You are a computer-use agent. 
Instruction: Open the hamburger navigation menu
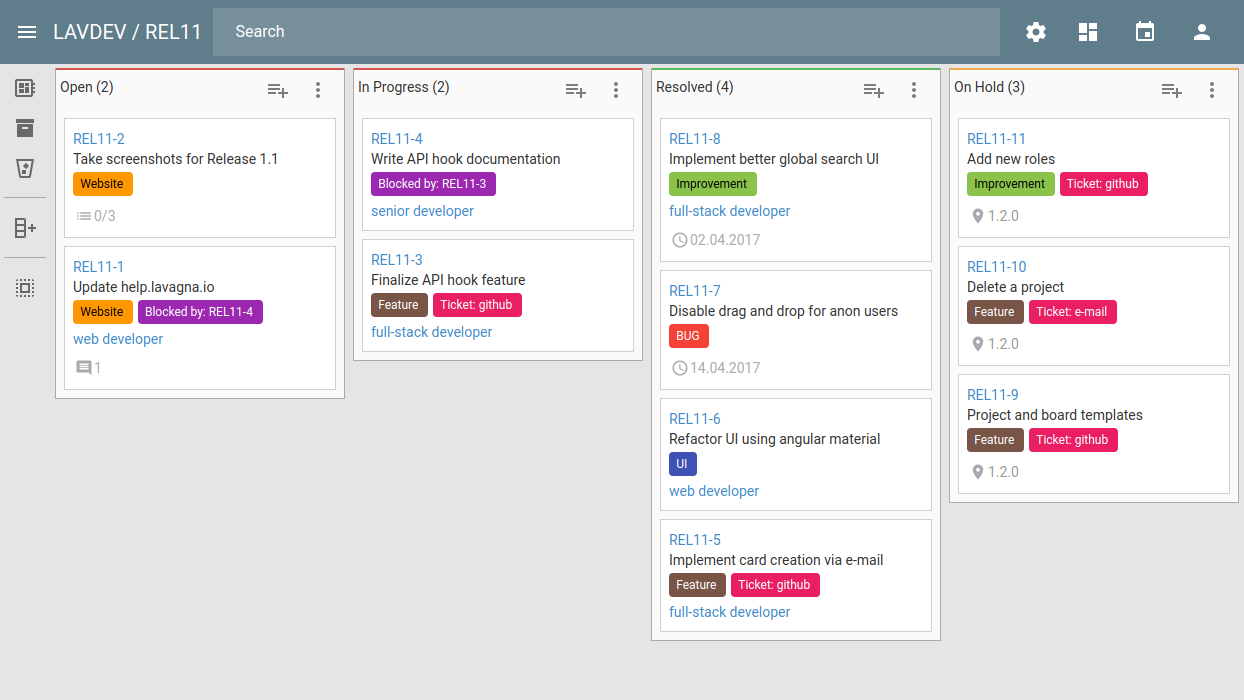(x=27, y=32)
